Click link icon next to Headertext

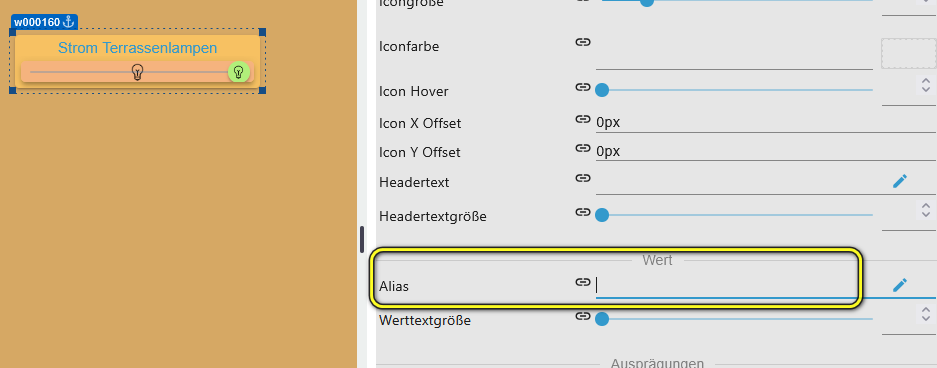pyautogui.click(x=583, y=178)
